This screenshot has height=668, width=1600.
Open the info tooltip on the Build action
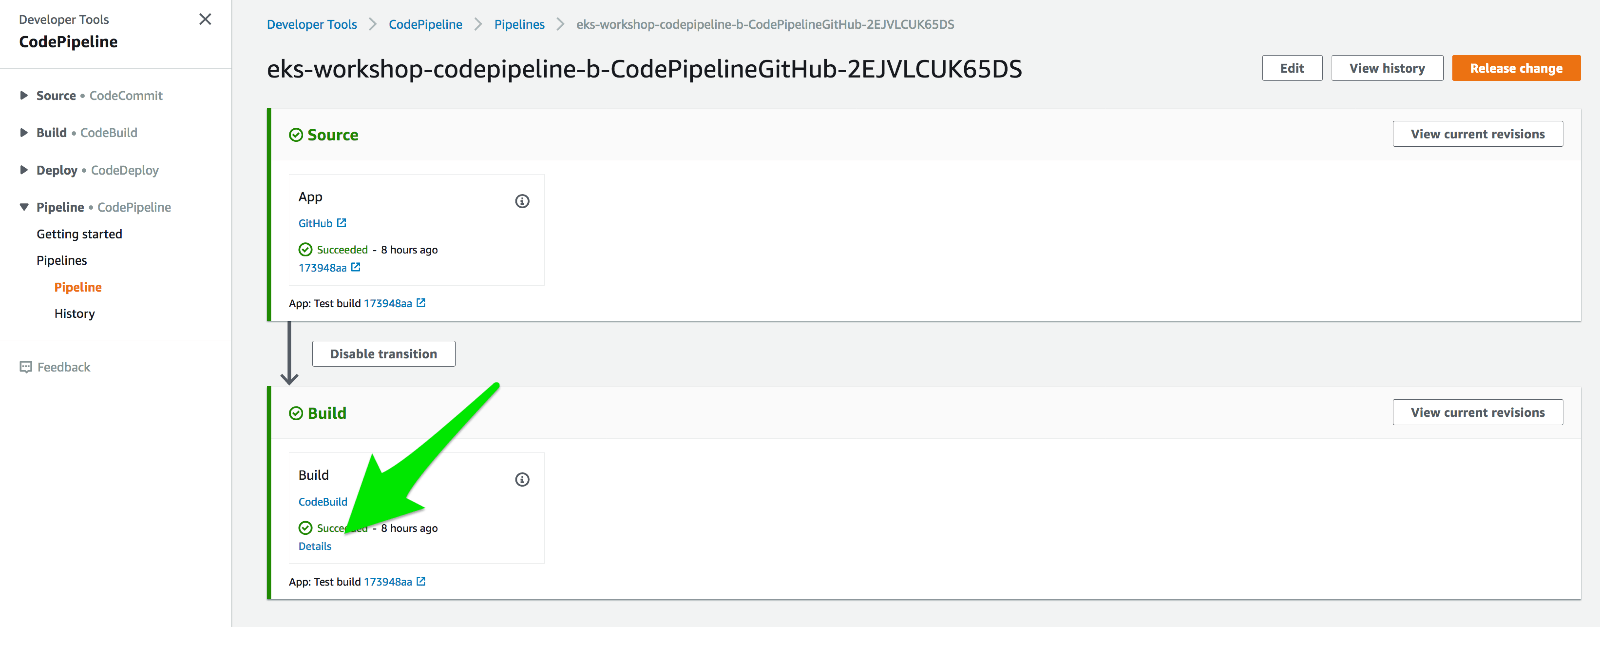click(522, 479)
